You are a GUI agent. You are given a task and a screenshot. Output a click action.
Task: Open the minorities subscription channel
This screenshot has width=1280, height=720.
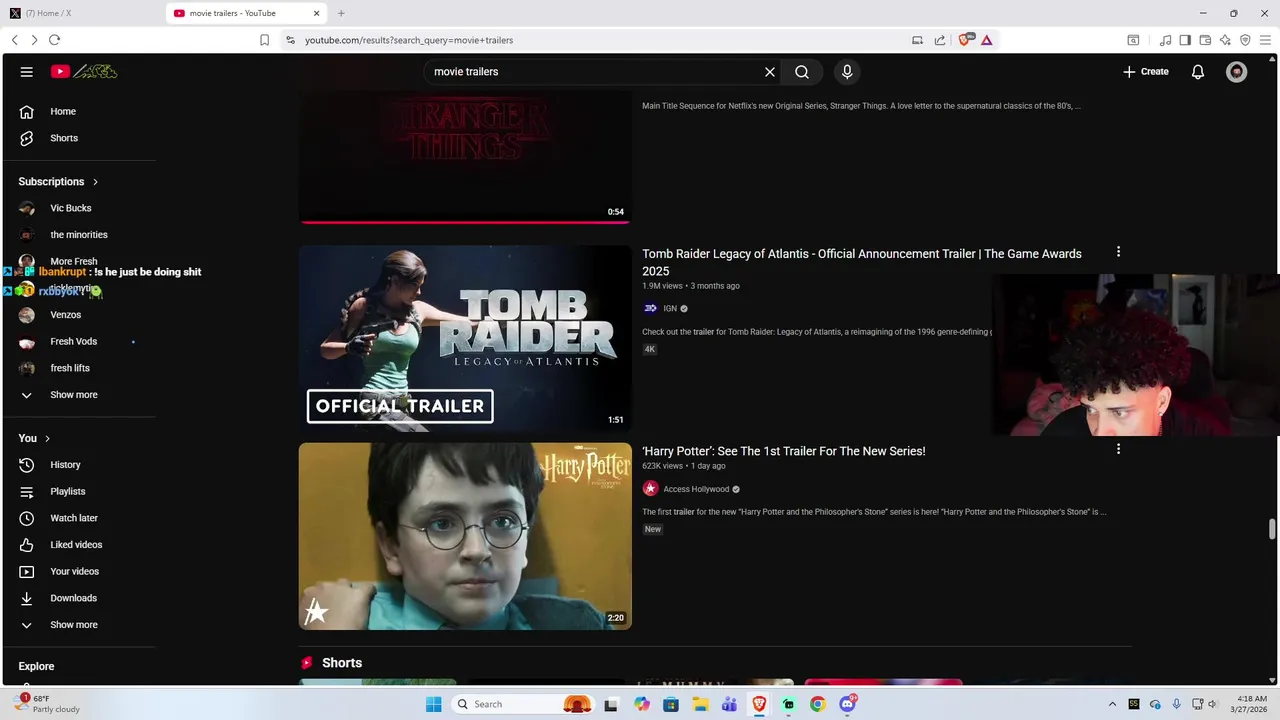click(79, 235)
